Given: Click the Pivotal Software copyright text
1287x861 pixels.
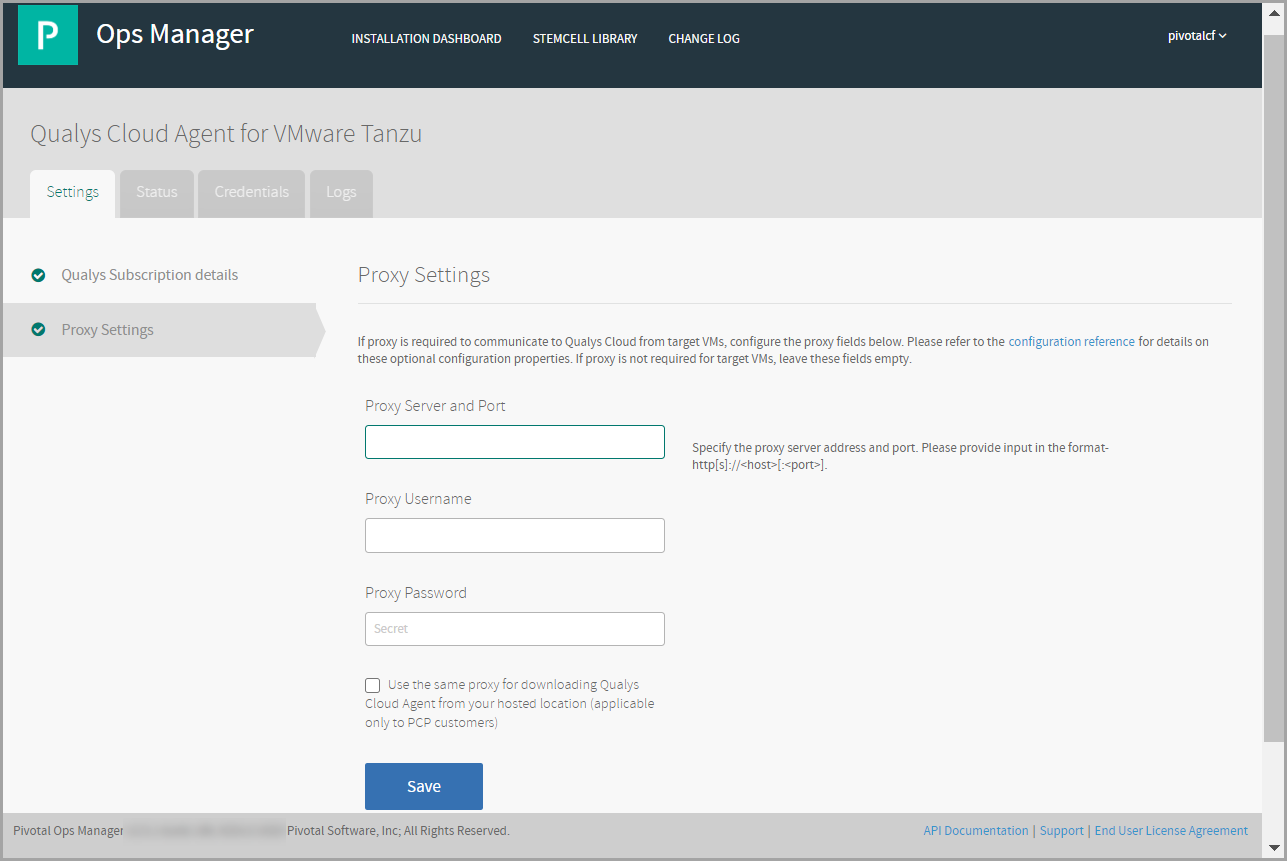Looking at the screenshot, I should pos(398,831).
